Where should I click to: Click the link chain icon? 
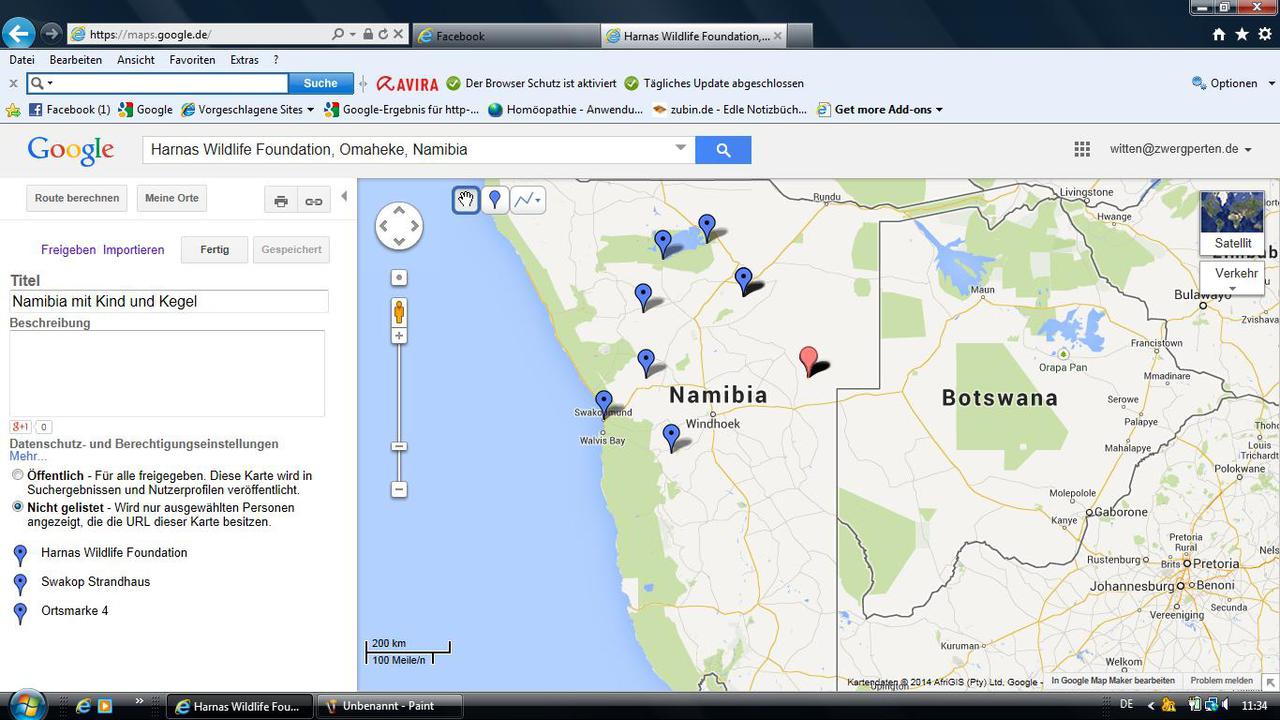[314, 201]
